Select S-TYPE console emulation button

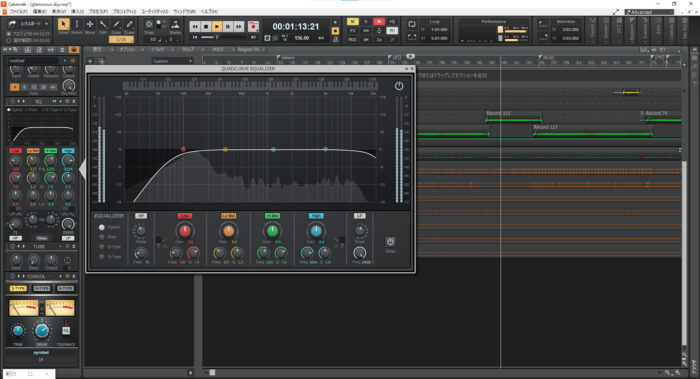[18, 289]
